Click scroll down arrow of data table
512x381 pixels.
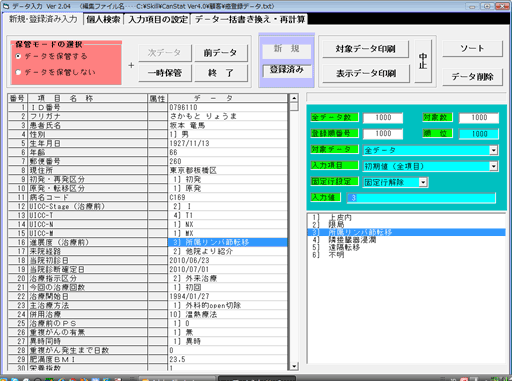coord(294,366)
